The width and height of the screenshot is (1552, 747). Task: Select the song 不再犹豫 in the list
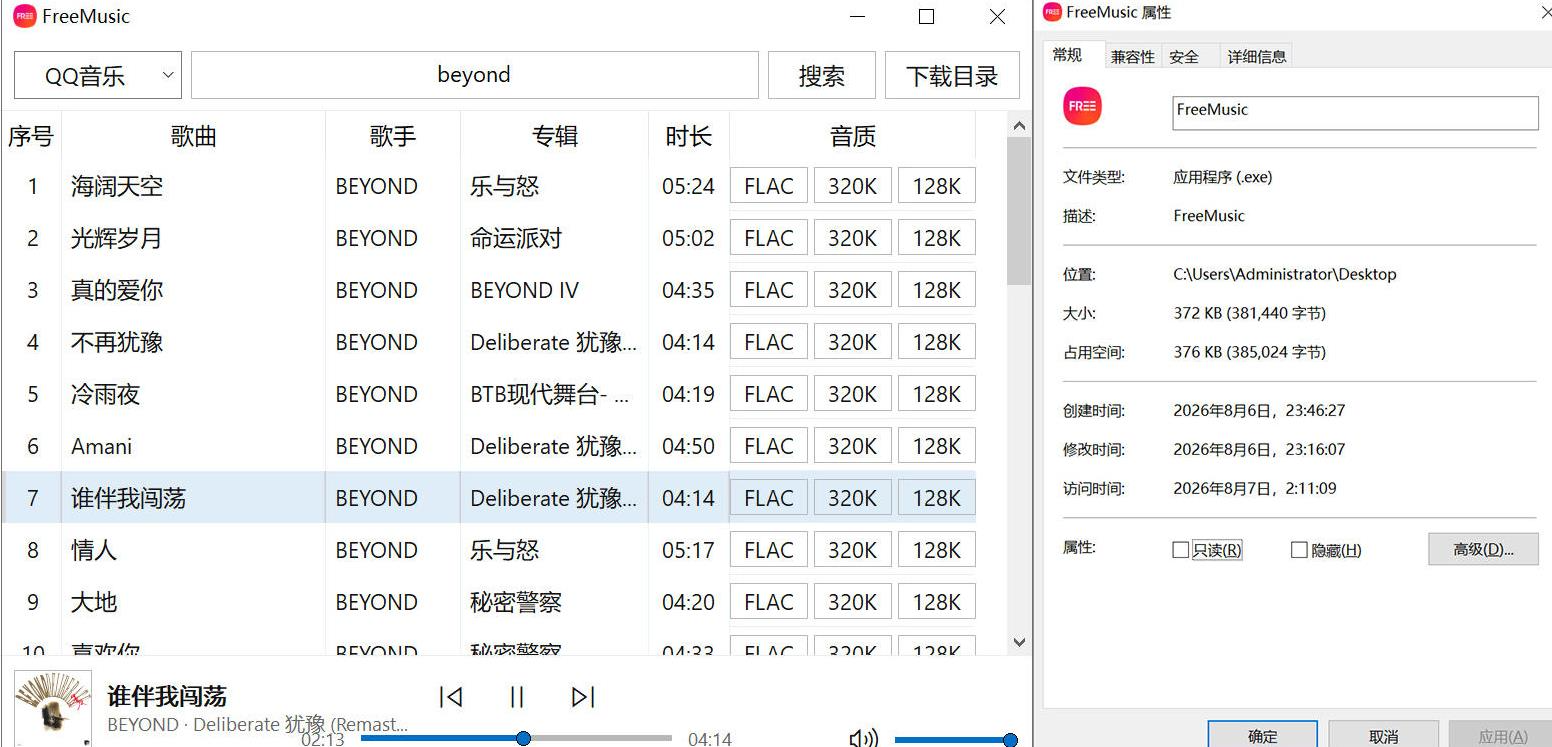[117, 342]
